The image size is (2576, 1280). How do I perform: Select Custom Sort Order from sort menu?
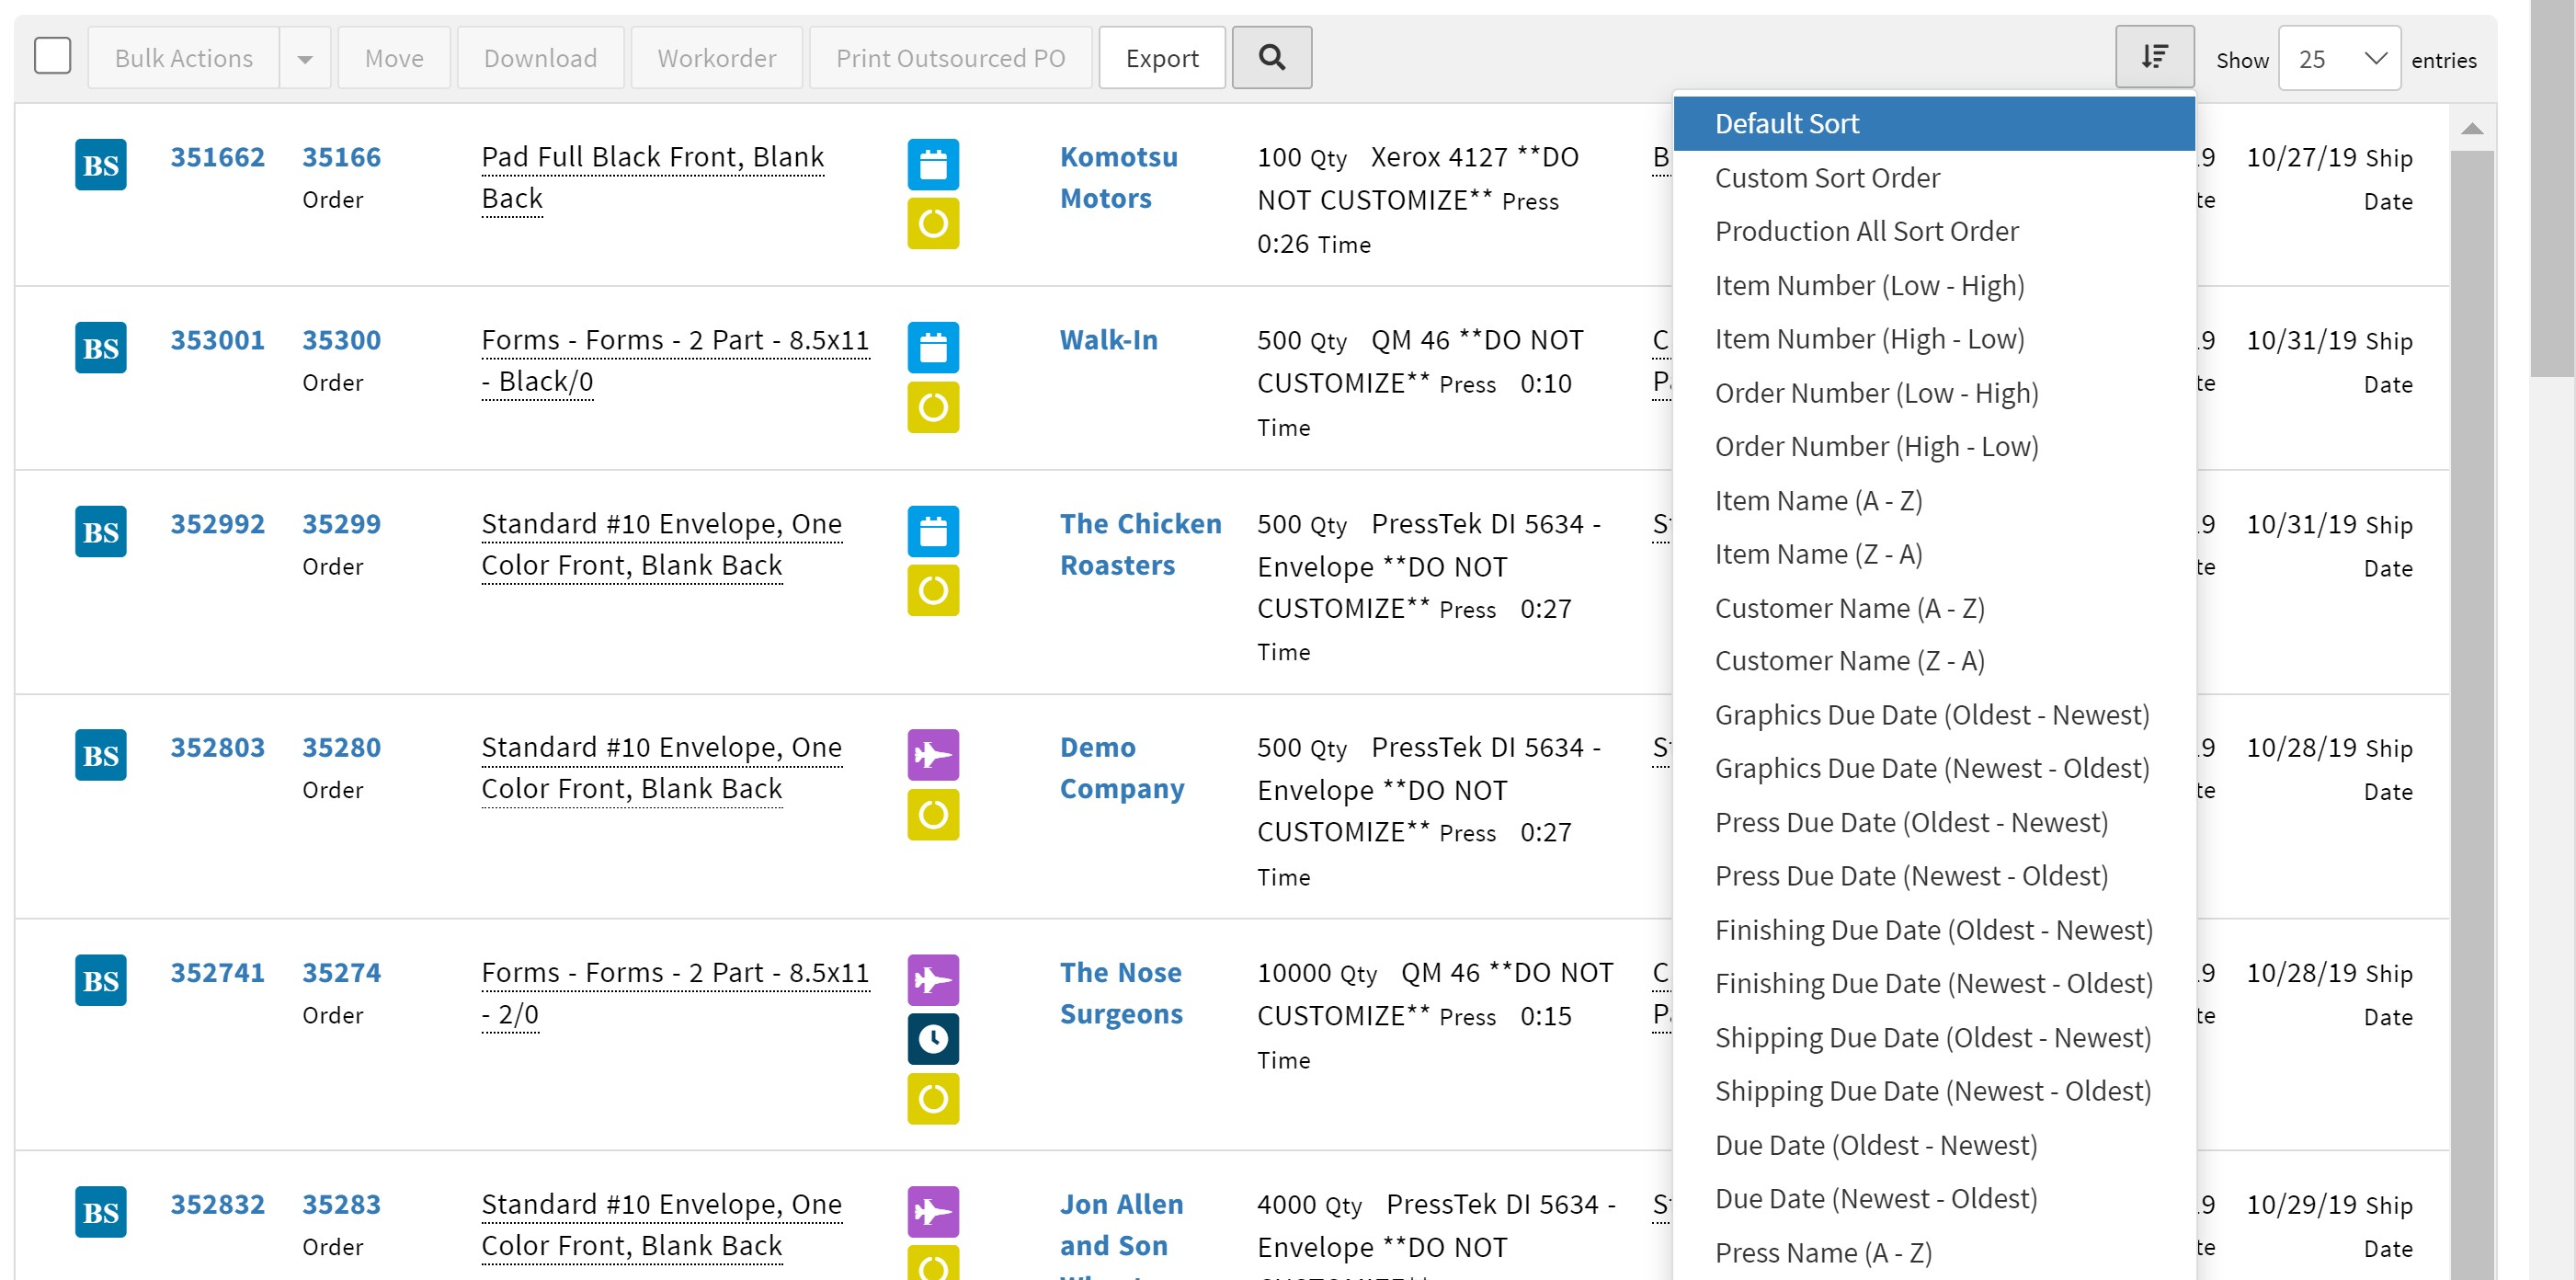tap(1826, 178)
